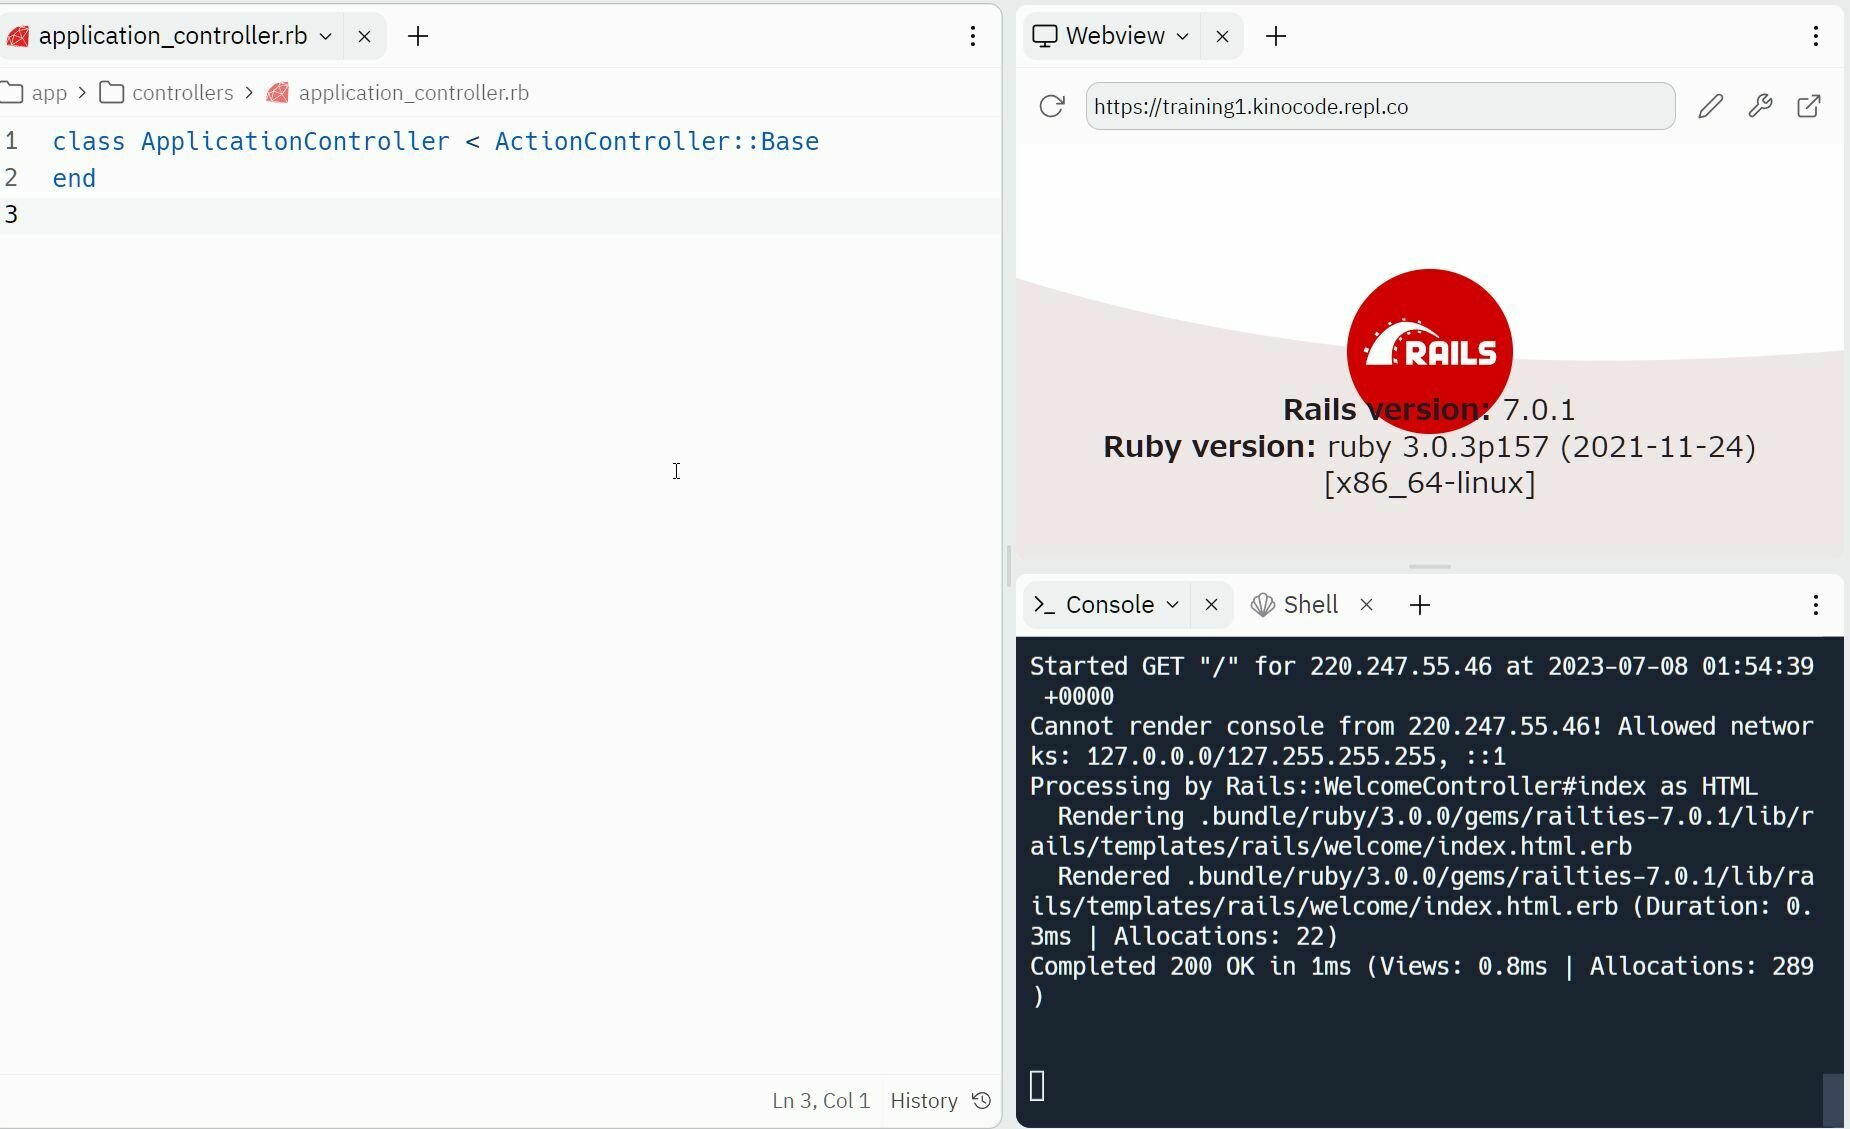The height and width of the screenshot is (1129, 1850).
Task: Select the Webview tab
Action: 1113,36
